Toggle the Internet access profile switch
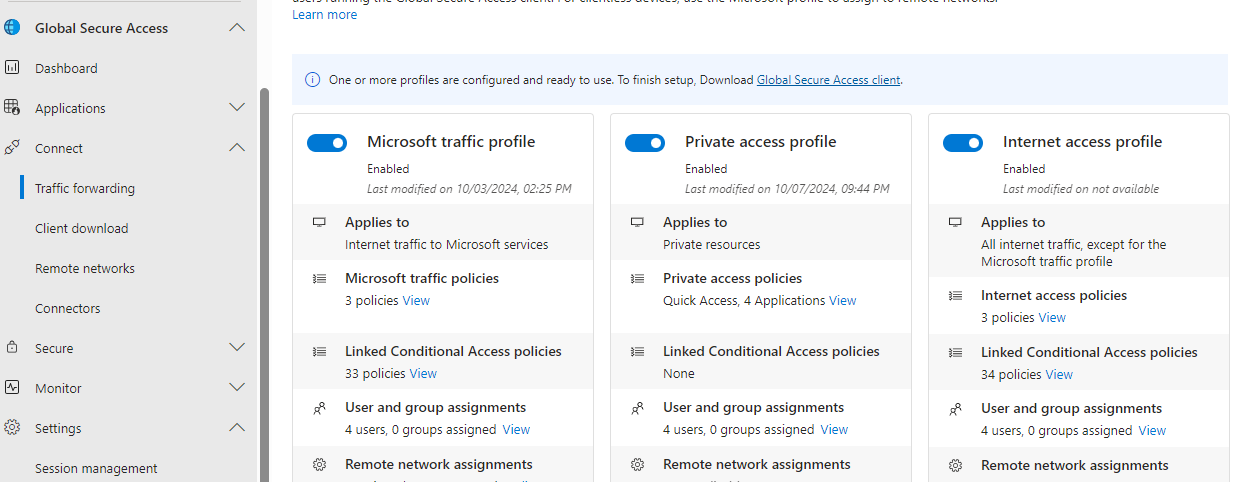 [x=963, y=143]
